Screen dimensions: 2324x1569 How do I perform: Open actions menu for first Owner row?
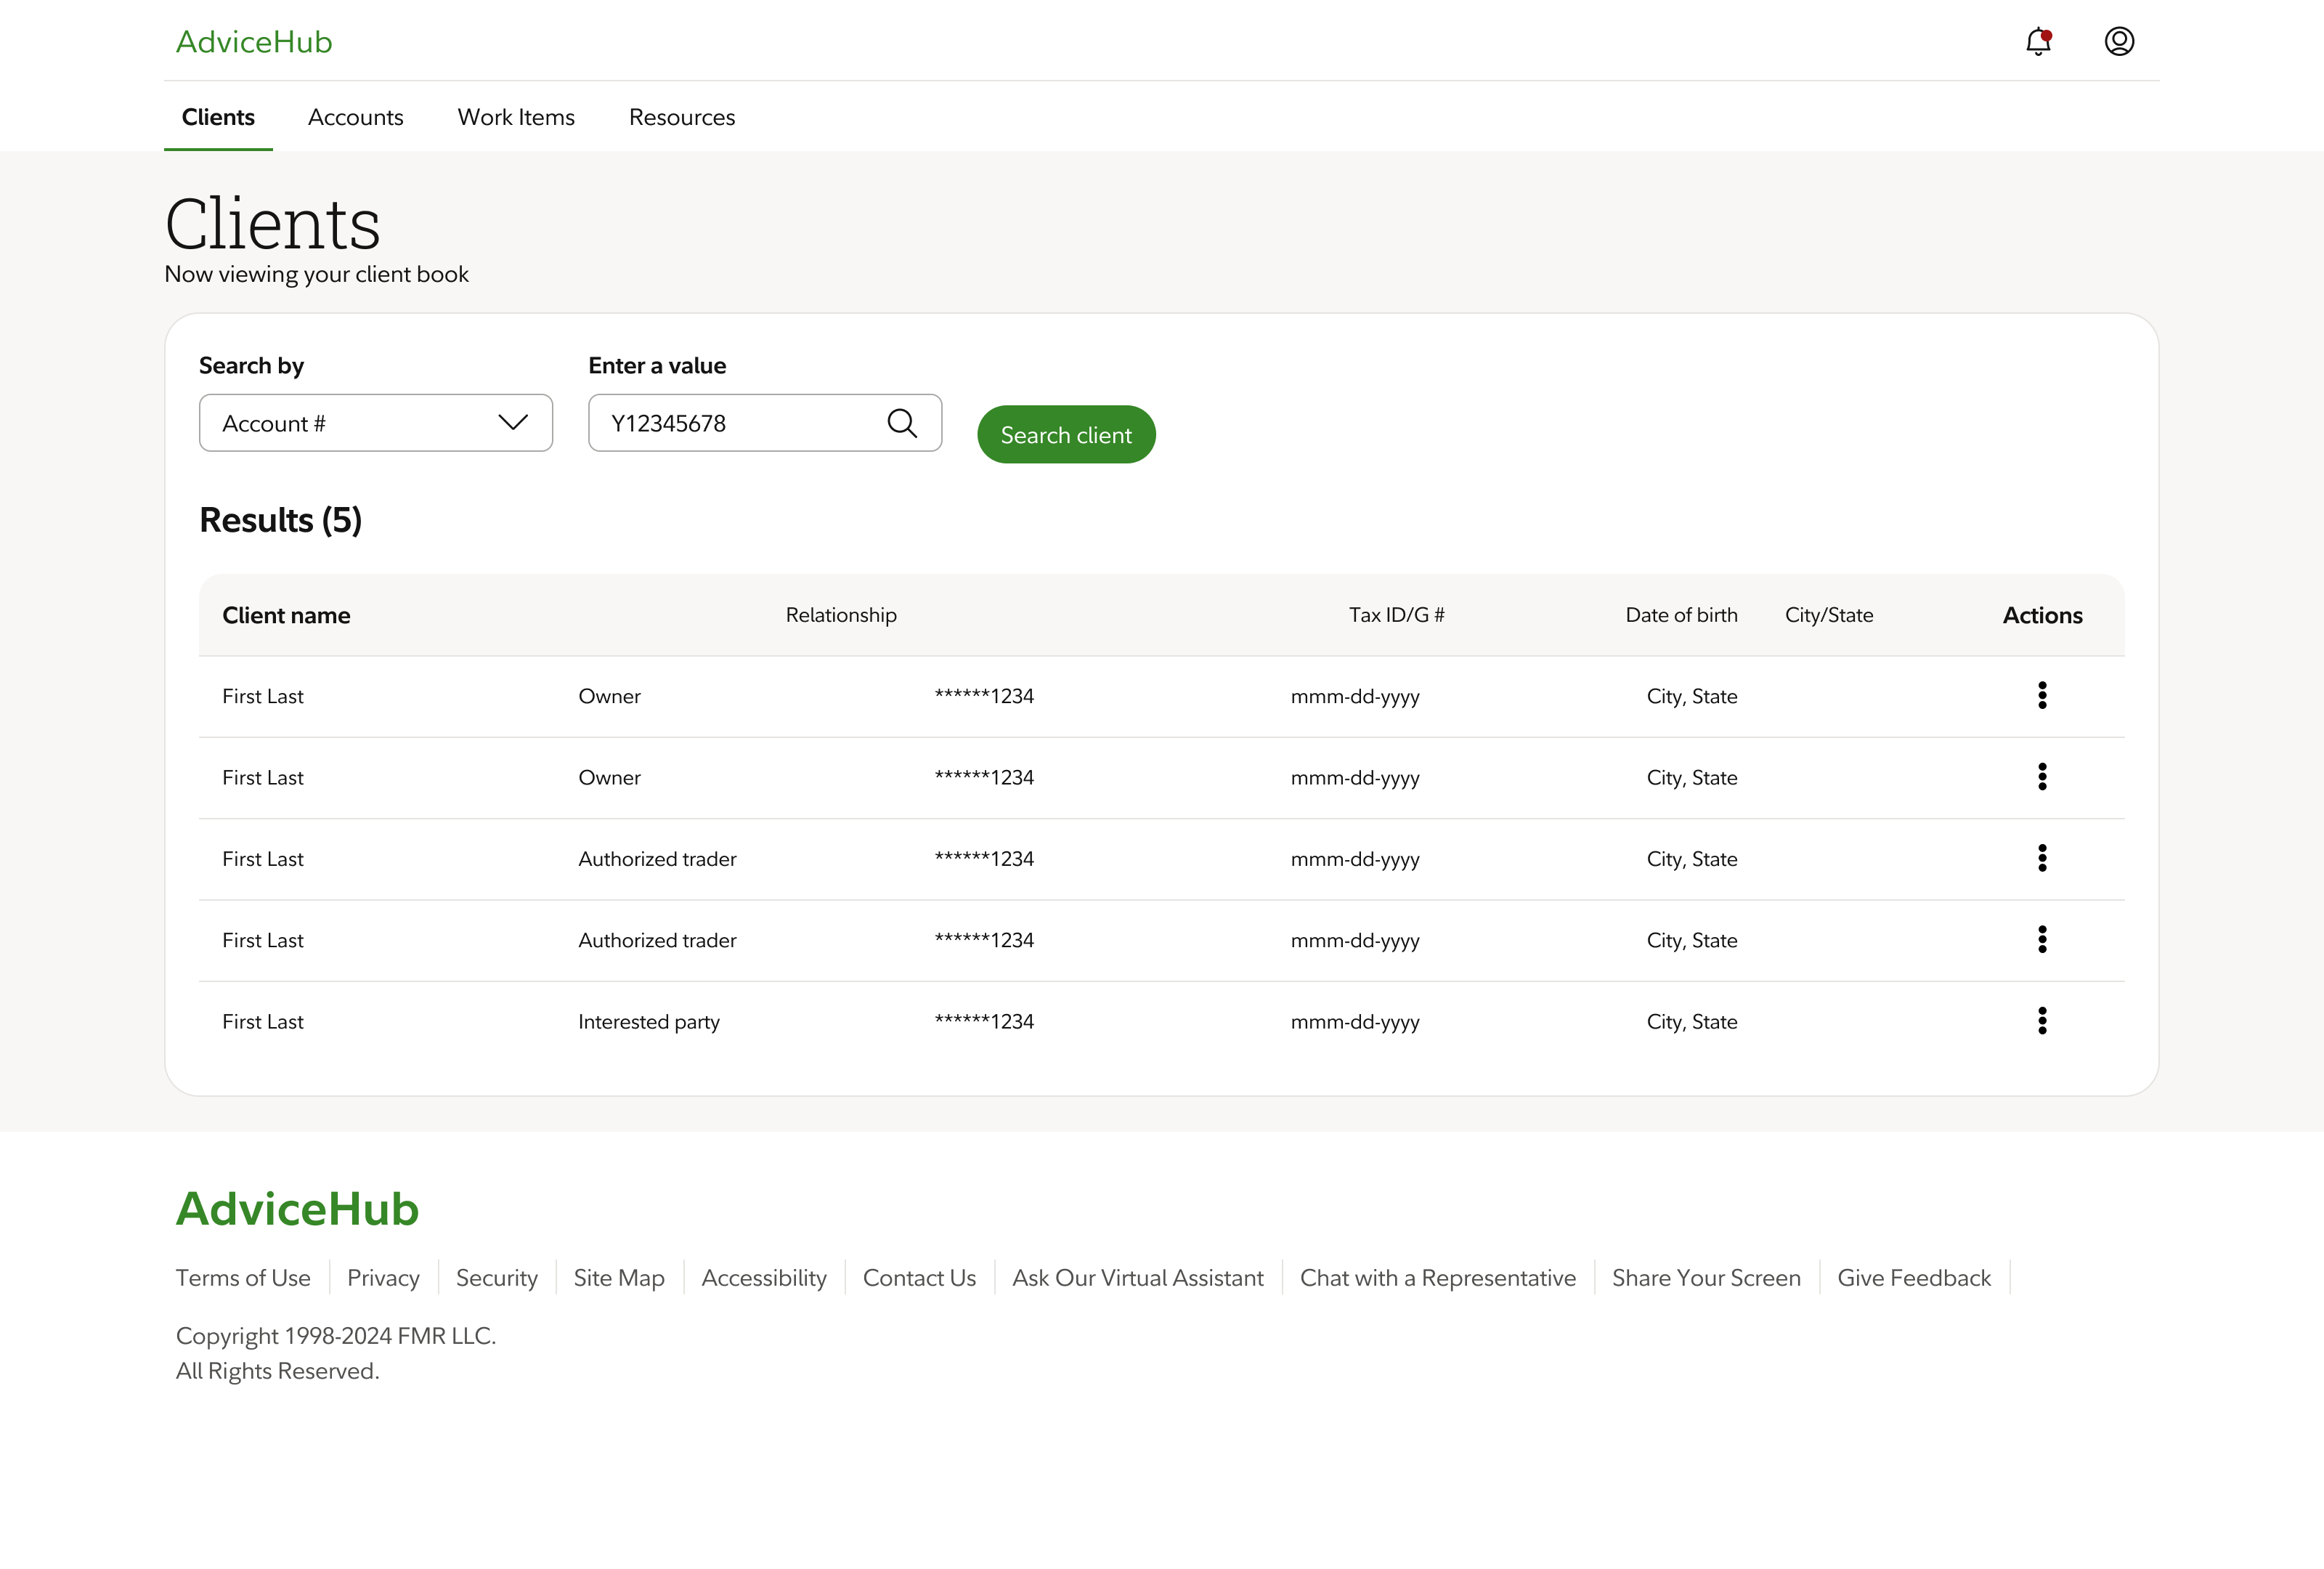[x=2042, y=695]
